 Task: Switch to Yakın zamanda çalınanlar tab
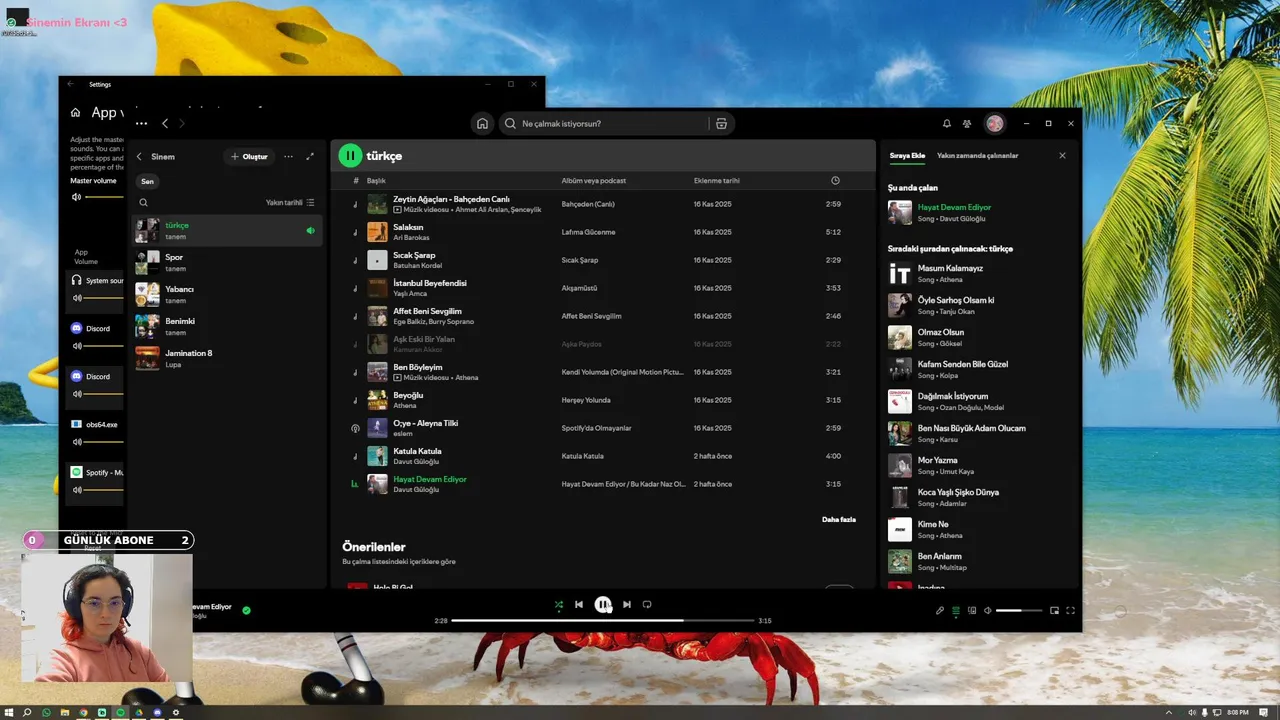(x=978, y=156)
